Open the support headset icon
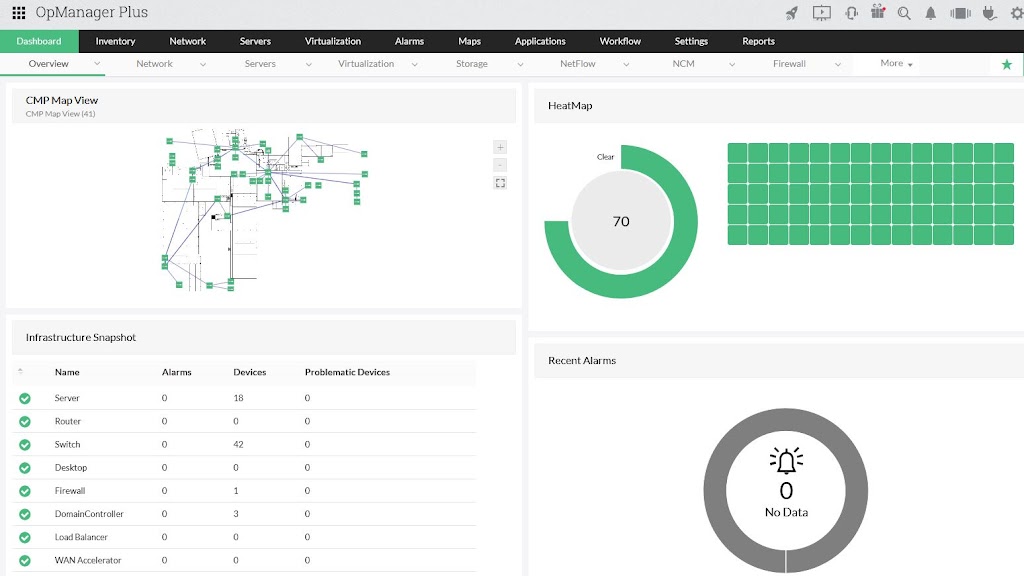 point(851,12)
